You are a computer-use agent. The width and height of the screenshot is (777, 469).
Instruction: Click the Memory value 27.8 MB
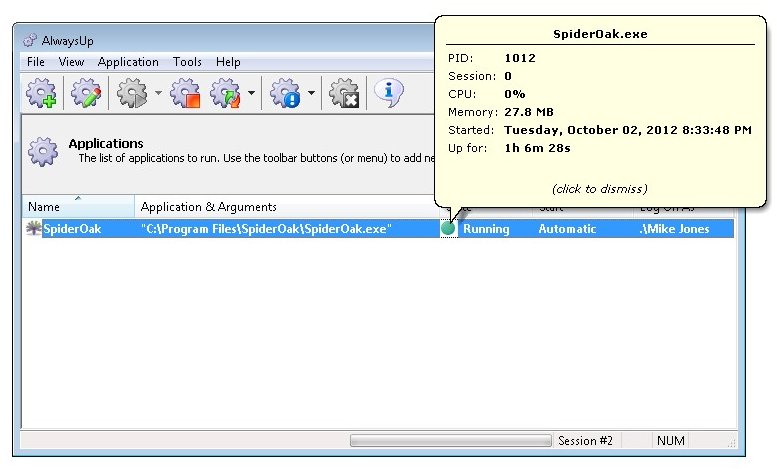pos(529,112)
